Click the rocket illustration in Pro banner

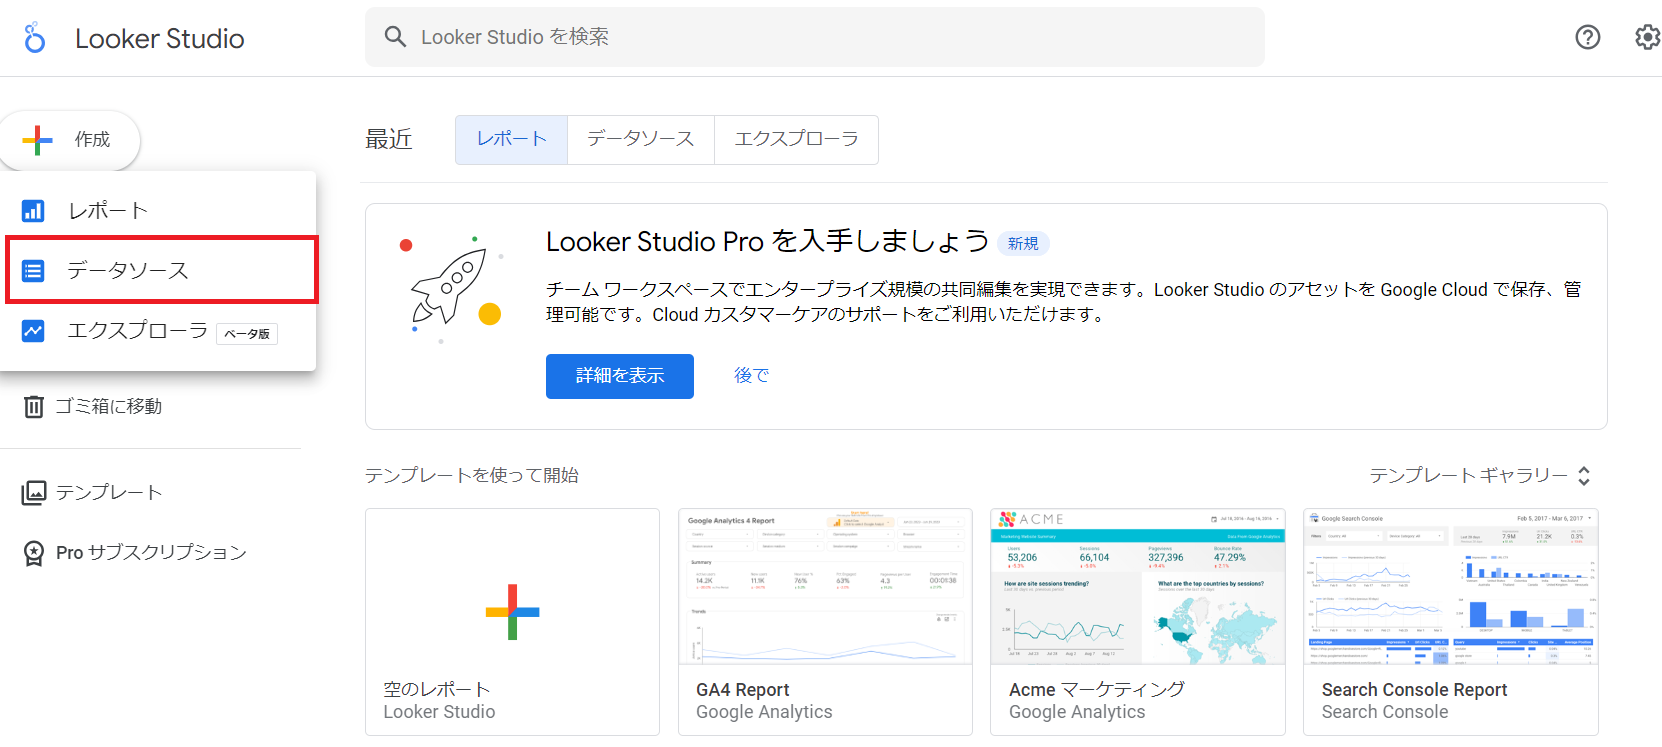(x=450, y=288)
